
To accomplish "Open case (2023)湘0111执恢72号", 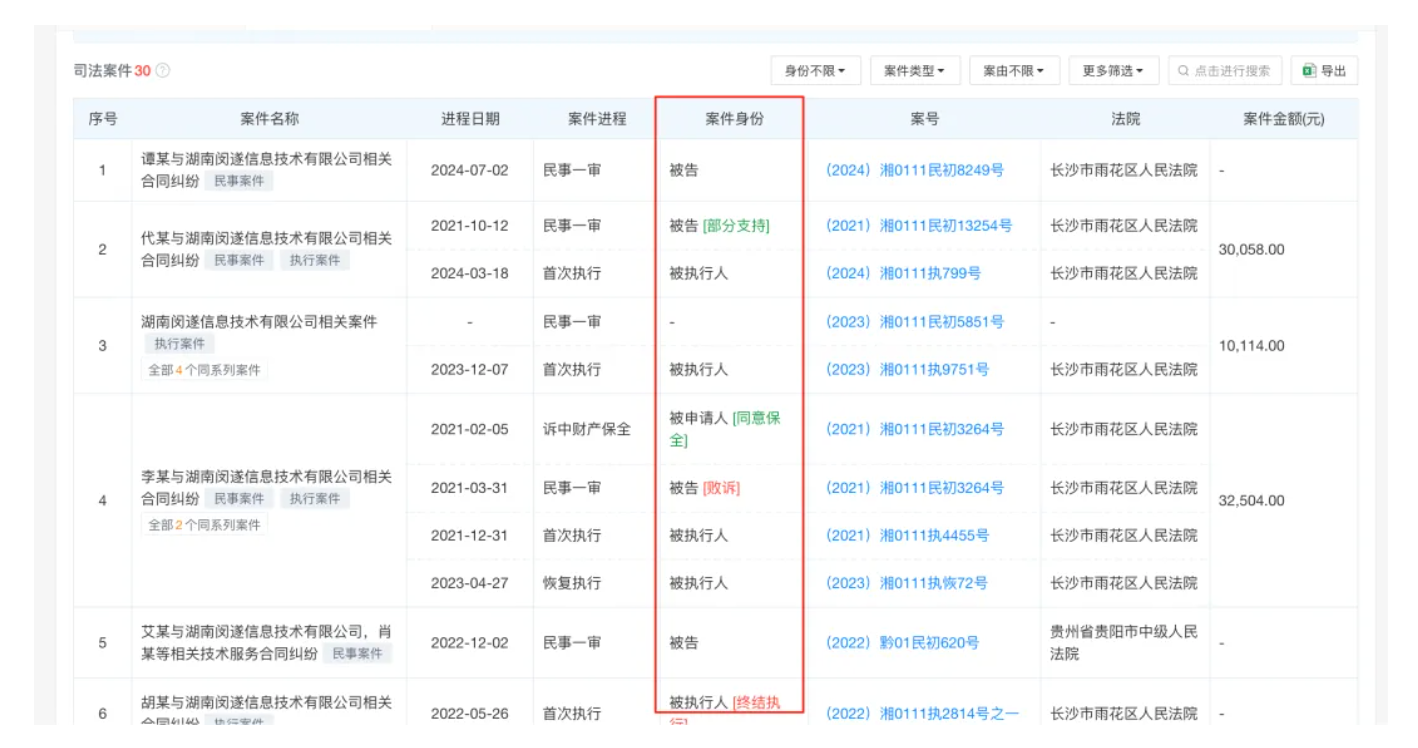I will (906, 583).
